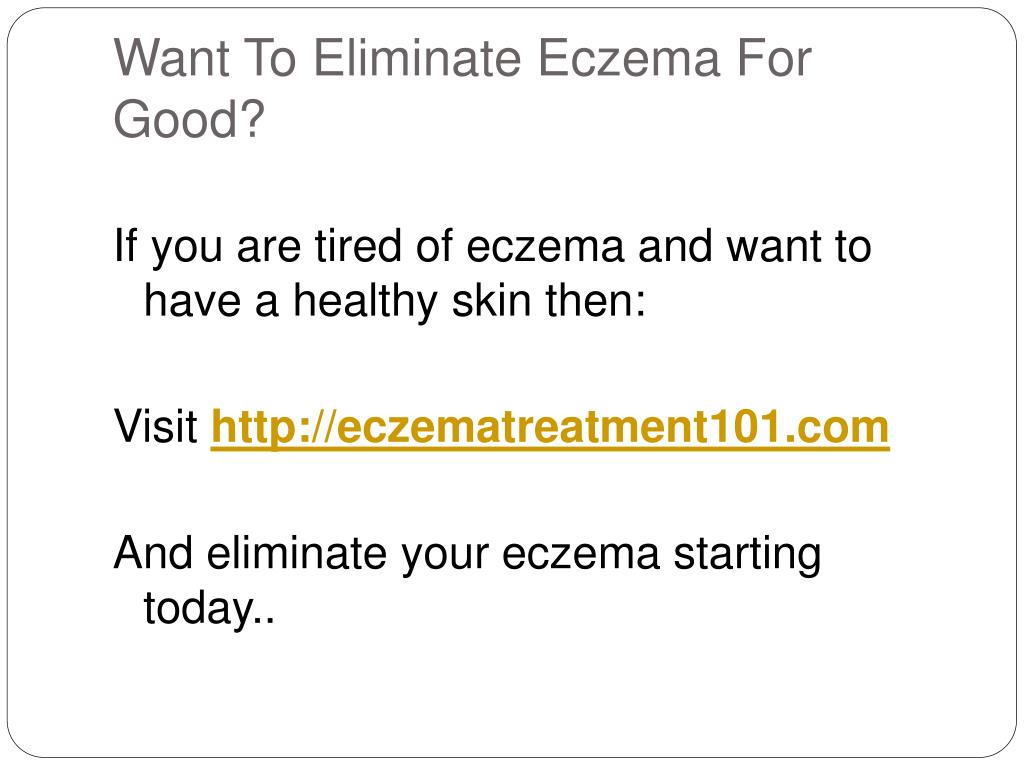Open the eczematreatment101.com hyperlink

click(x=550, y=427)
